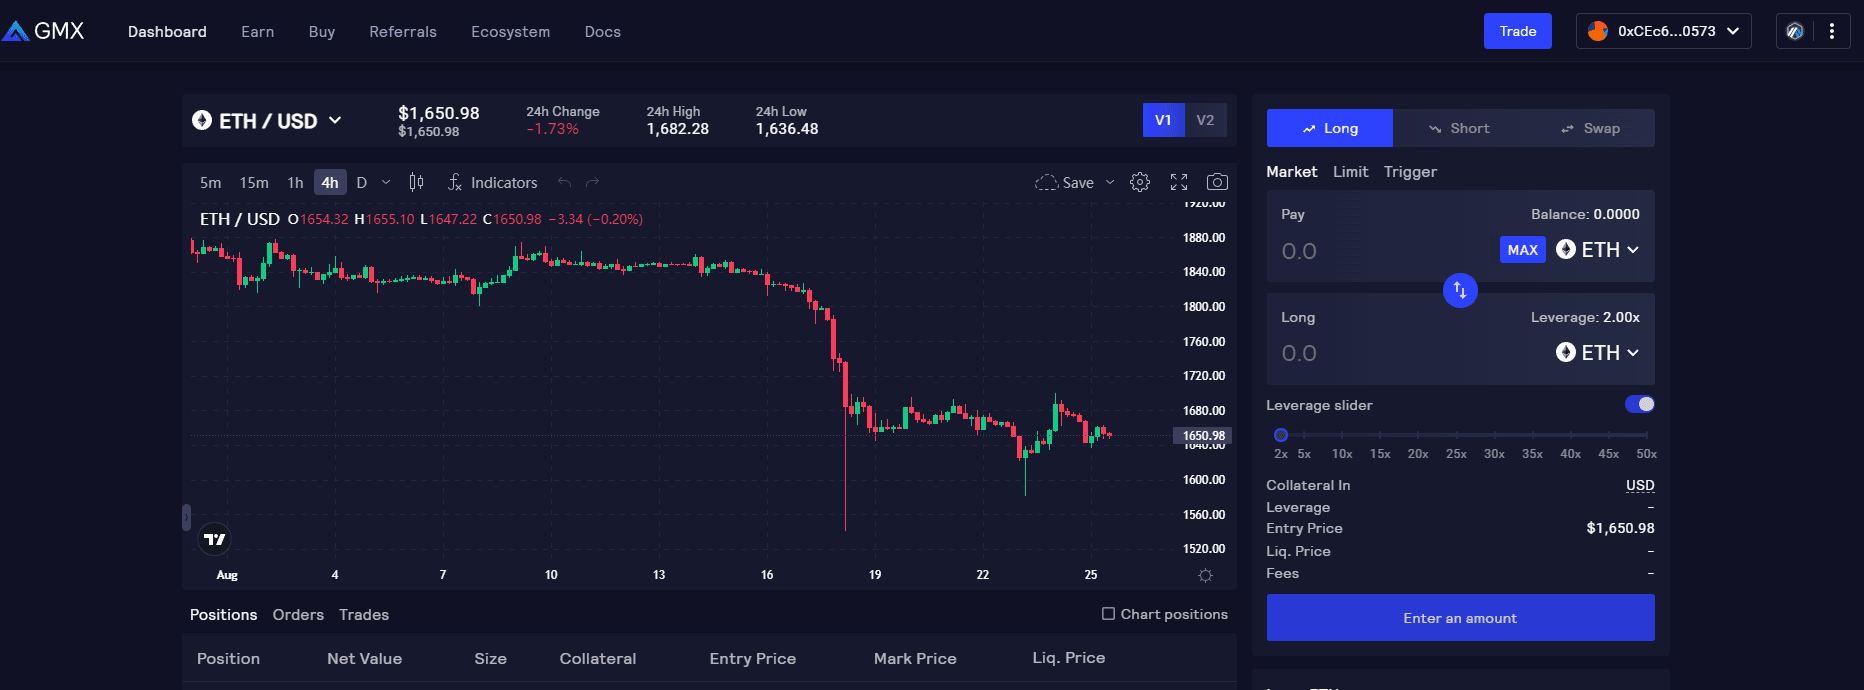Enable the Chart positions checkbox
1864x690 pixels.
[x=1108, y=614]
